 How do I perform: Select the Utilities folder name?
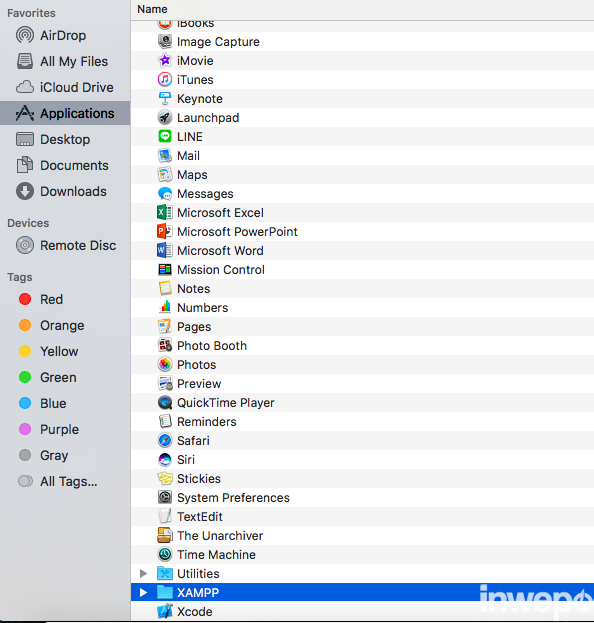[198, 573]
